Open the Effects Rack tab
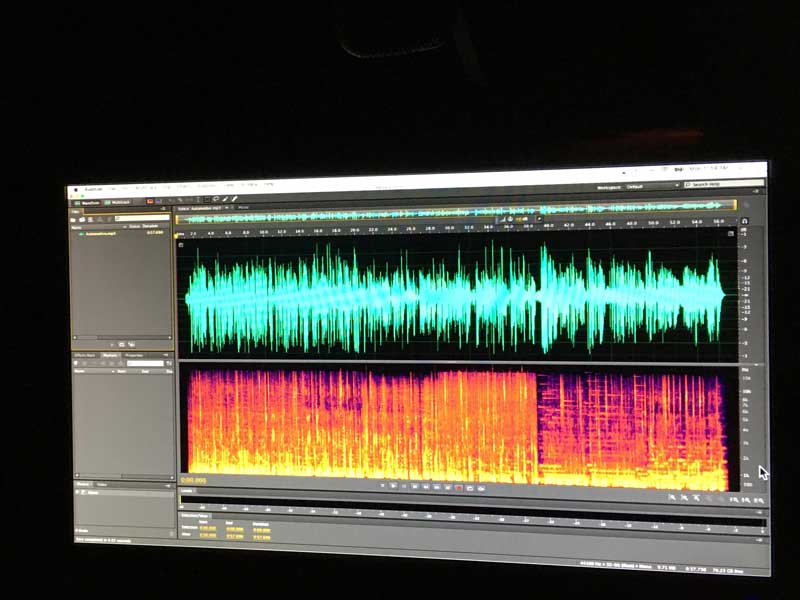800x600 pixels. coord(85,355)
